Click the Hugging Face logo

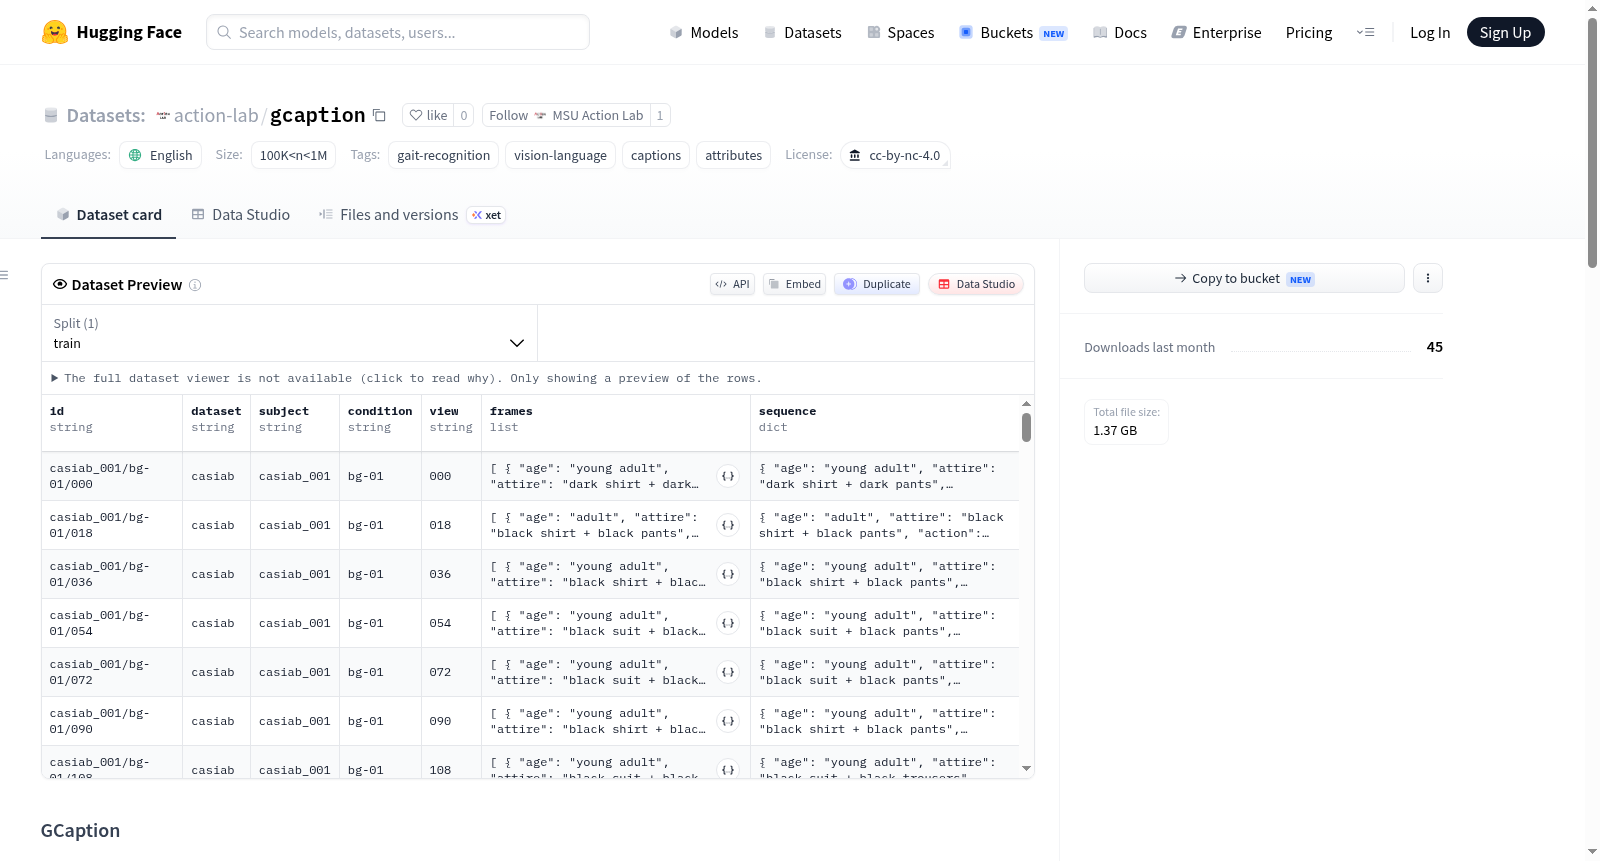[112, 32]
